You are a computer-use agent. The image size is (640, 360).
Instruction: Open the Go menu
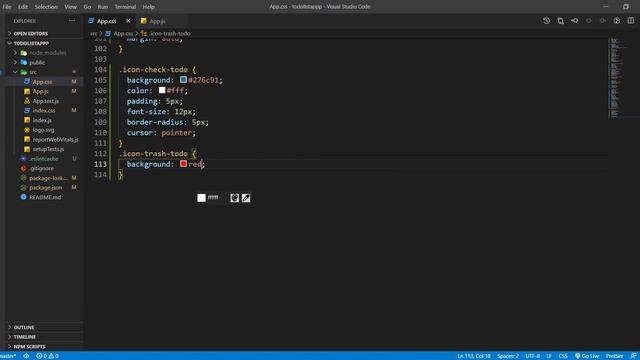[x=87, y=7]
